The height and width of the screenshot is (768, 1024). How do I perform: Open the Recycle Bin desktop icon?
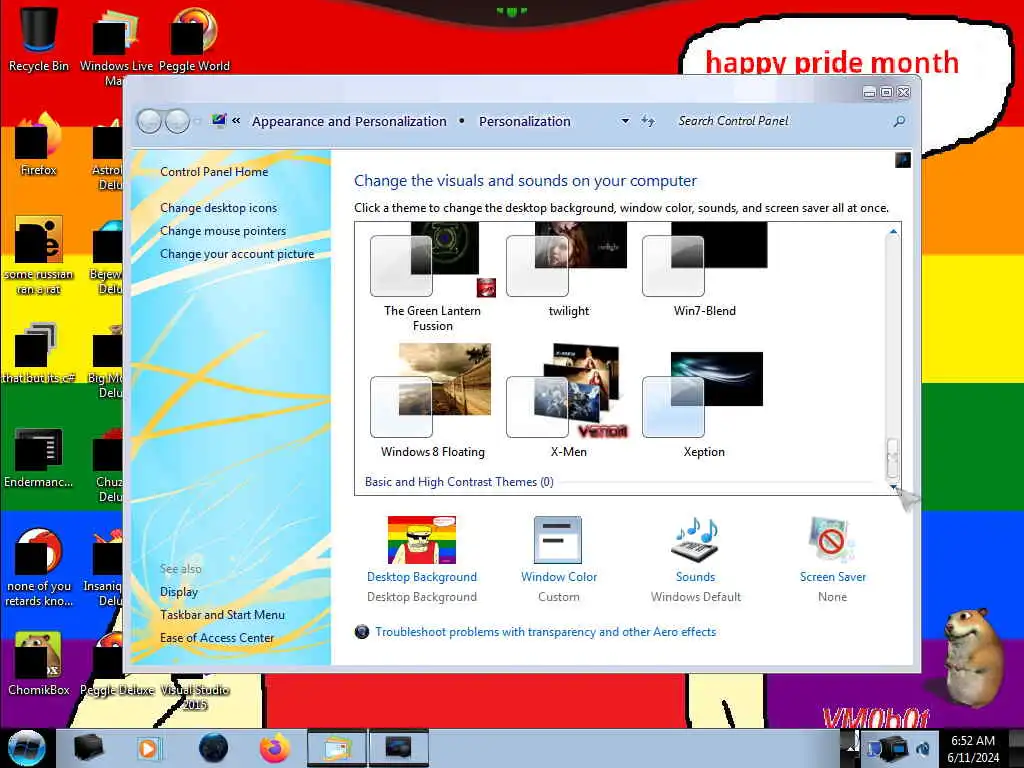click(38, 38)
